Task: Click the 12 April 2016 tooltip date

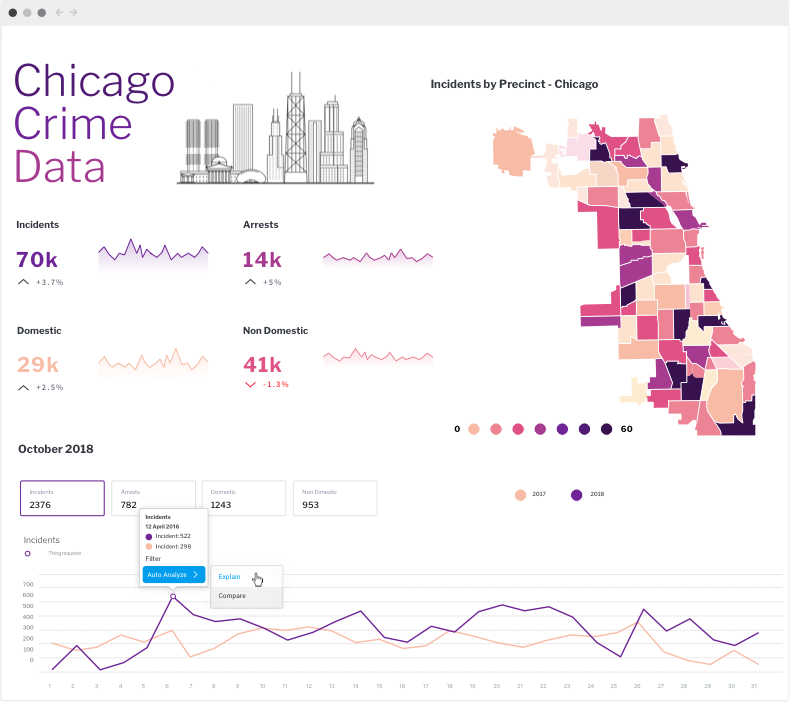Action: click(162, 527)
